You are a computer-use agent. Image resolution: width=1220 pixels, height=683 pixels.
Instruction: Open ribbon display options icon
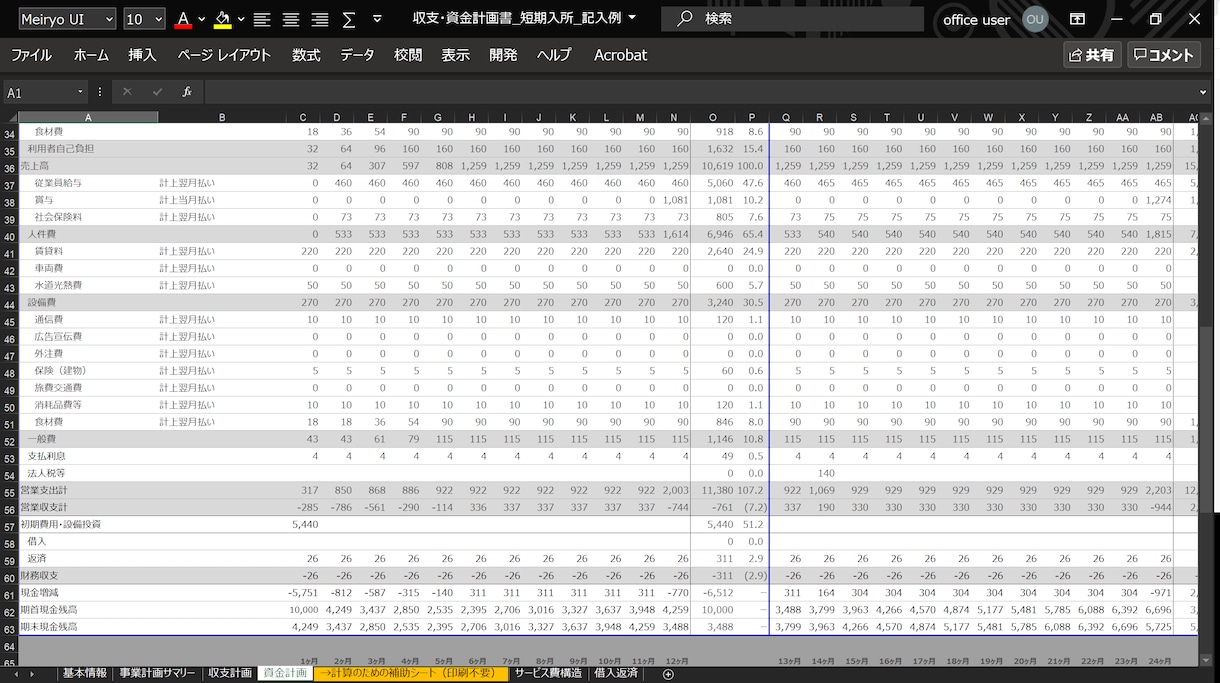[1077, 19]
